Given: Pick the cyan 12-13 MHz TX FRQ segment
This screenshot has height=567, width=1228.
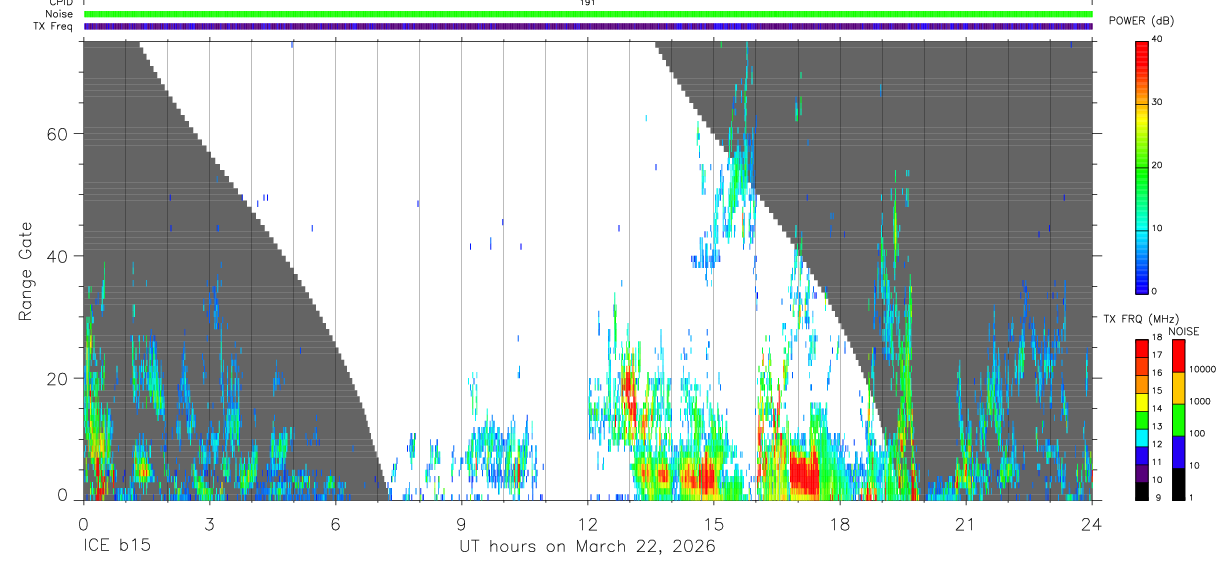Looking at the screenshot, I should 1142,437.
